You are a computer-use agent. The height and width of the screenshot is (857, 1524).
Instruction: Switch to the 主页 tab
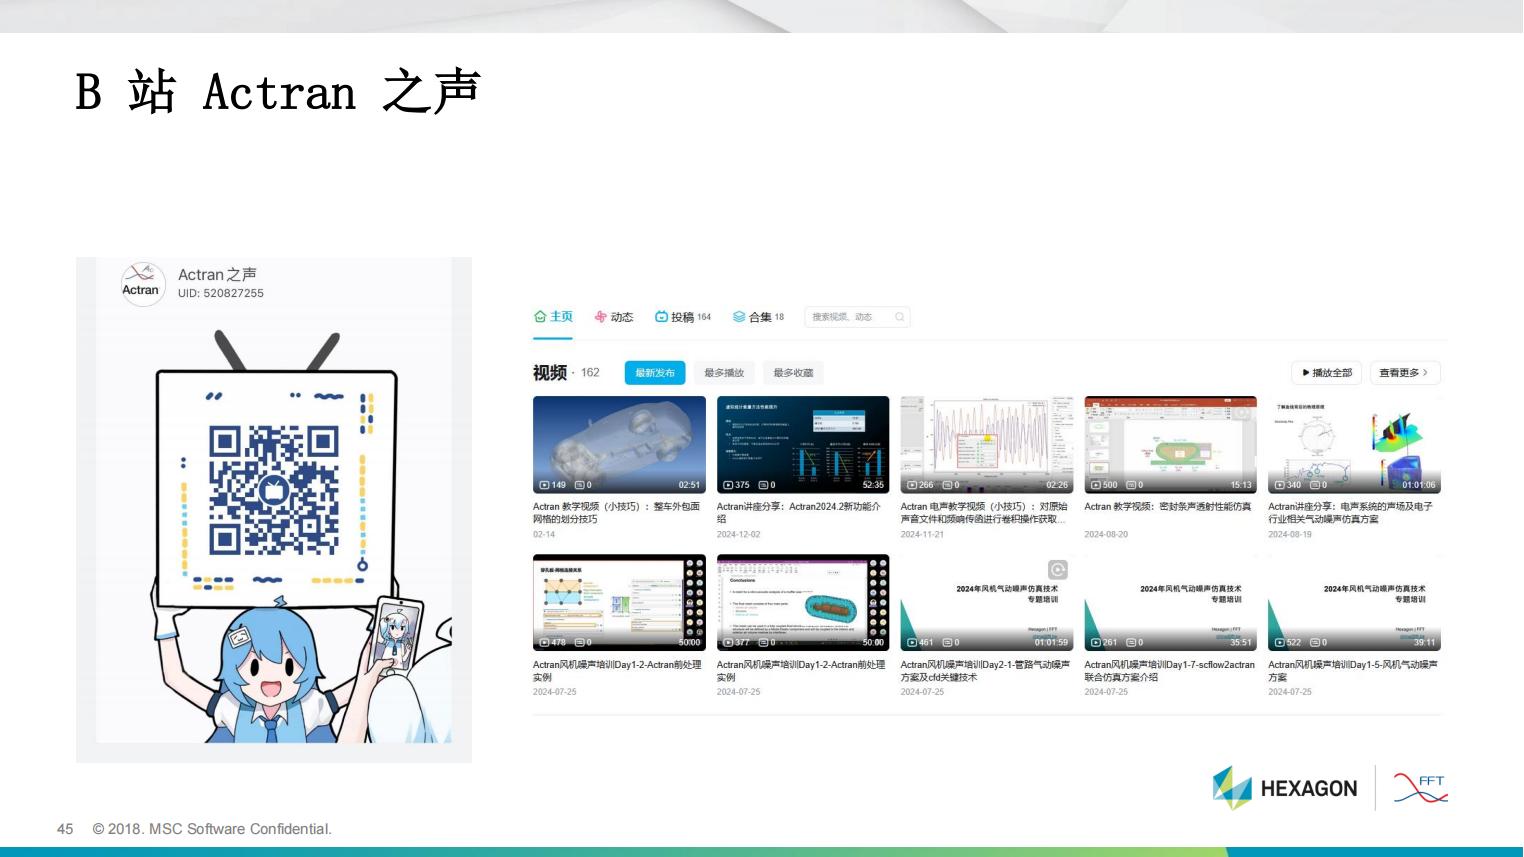(553, 317)
